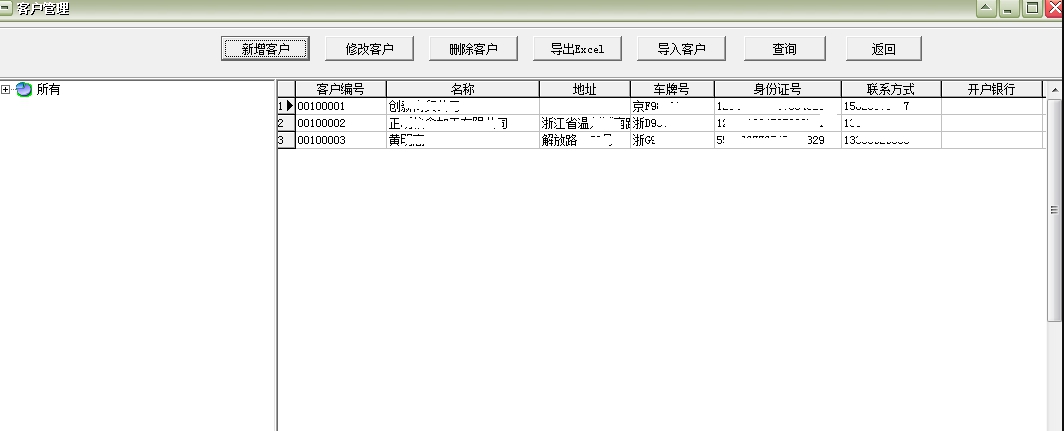Click the 返回 button

click(x=884, y=49)
